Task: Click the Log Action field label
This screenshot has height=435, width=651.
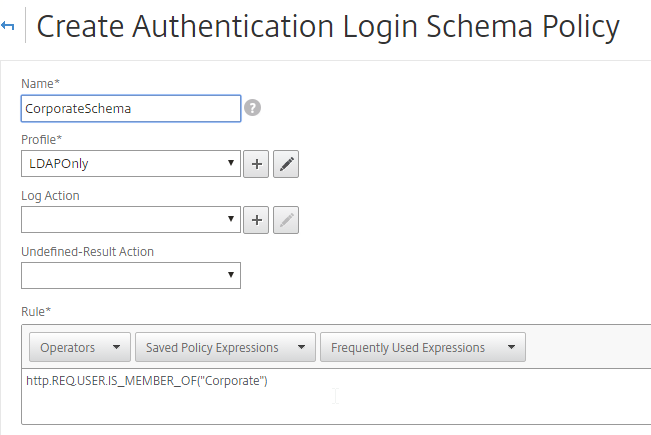Action: (50, 195)
